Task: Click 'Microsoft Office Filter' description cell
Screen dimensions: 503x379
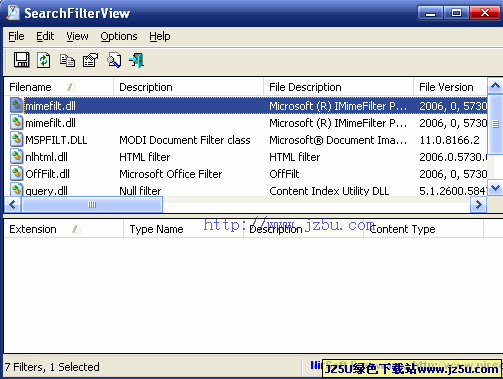Action: point(170,174)
